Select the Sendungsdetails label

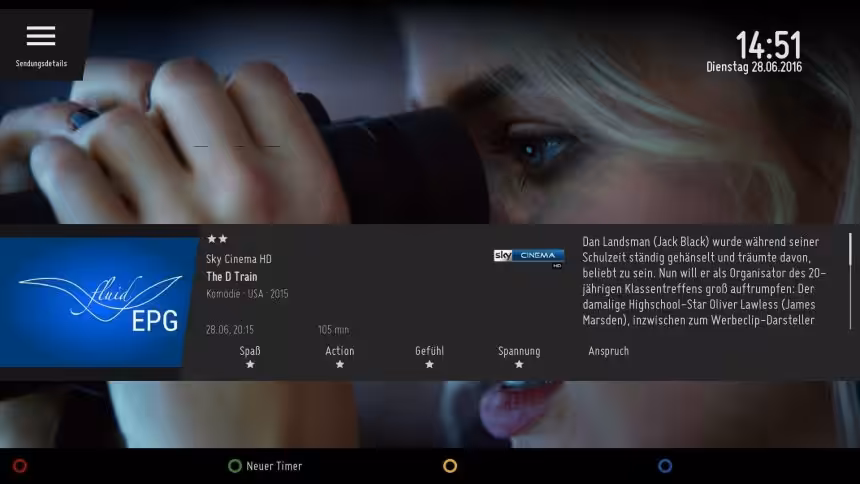coord(42,63)
